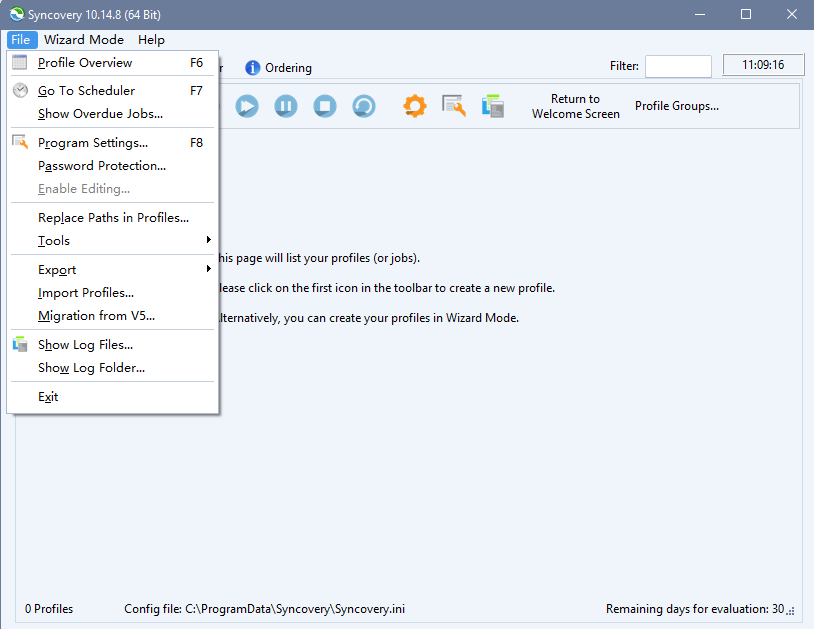
Task: Choose Password Protection... menu item
Action: (x=102, y=166)
